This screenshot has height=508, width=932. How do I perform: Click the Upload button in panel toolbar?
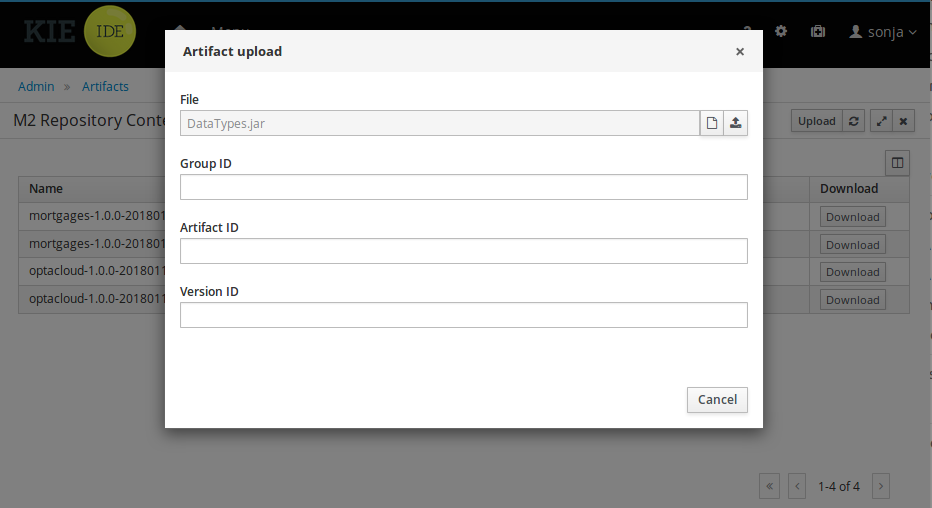point(816,121)
